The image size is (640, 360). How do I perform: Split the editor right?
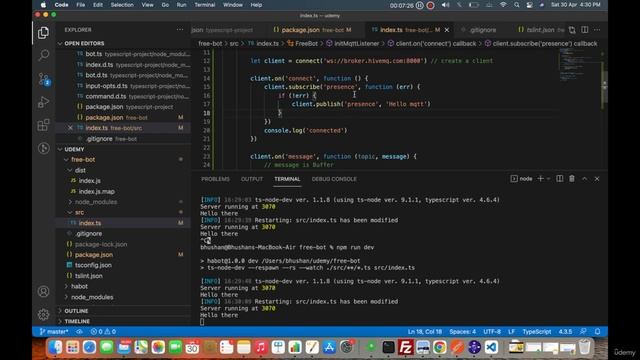coord(584,30)
